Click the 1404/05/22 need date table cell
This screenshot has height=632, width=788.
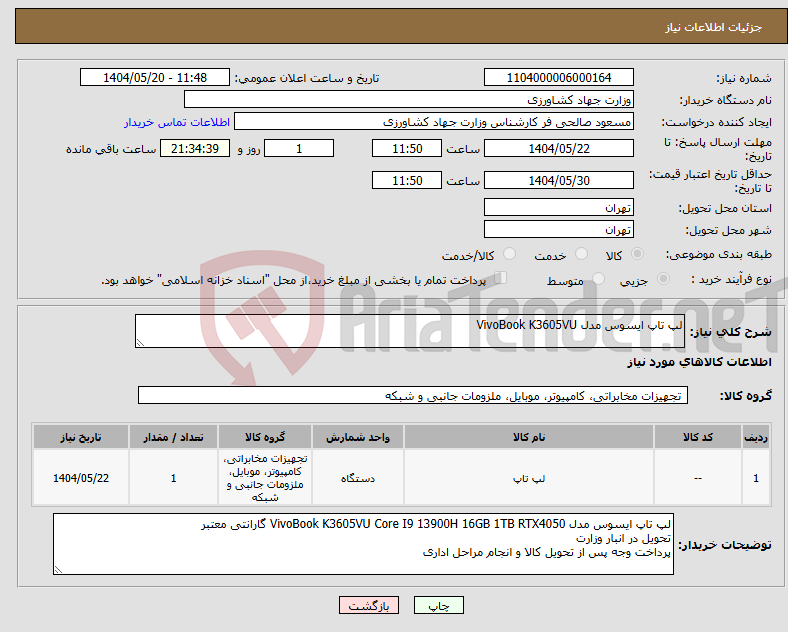tap(81, 478)
